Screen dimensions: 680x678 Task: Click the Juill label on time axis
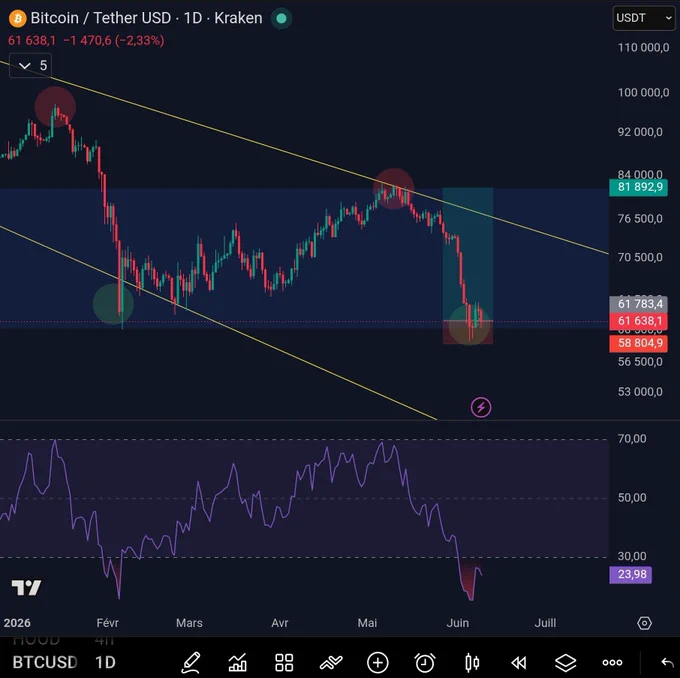click(545, 623)
